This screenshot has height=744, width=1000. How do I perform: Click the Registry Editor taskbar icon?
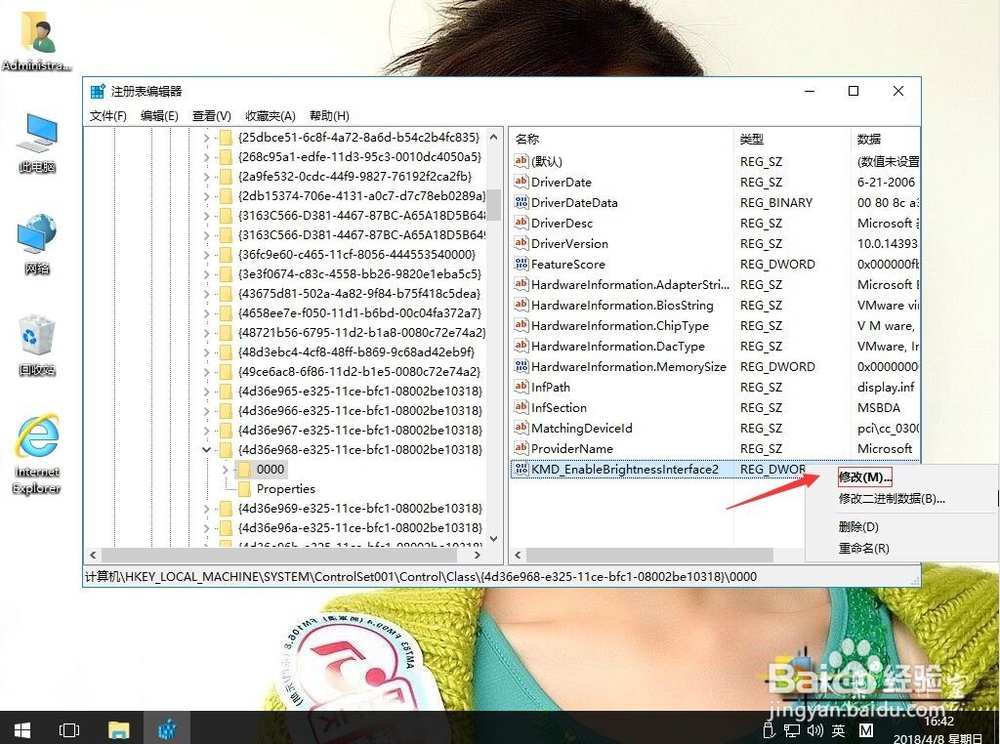point(167,729)
